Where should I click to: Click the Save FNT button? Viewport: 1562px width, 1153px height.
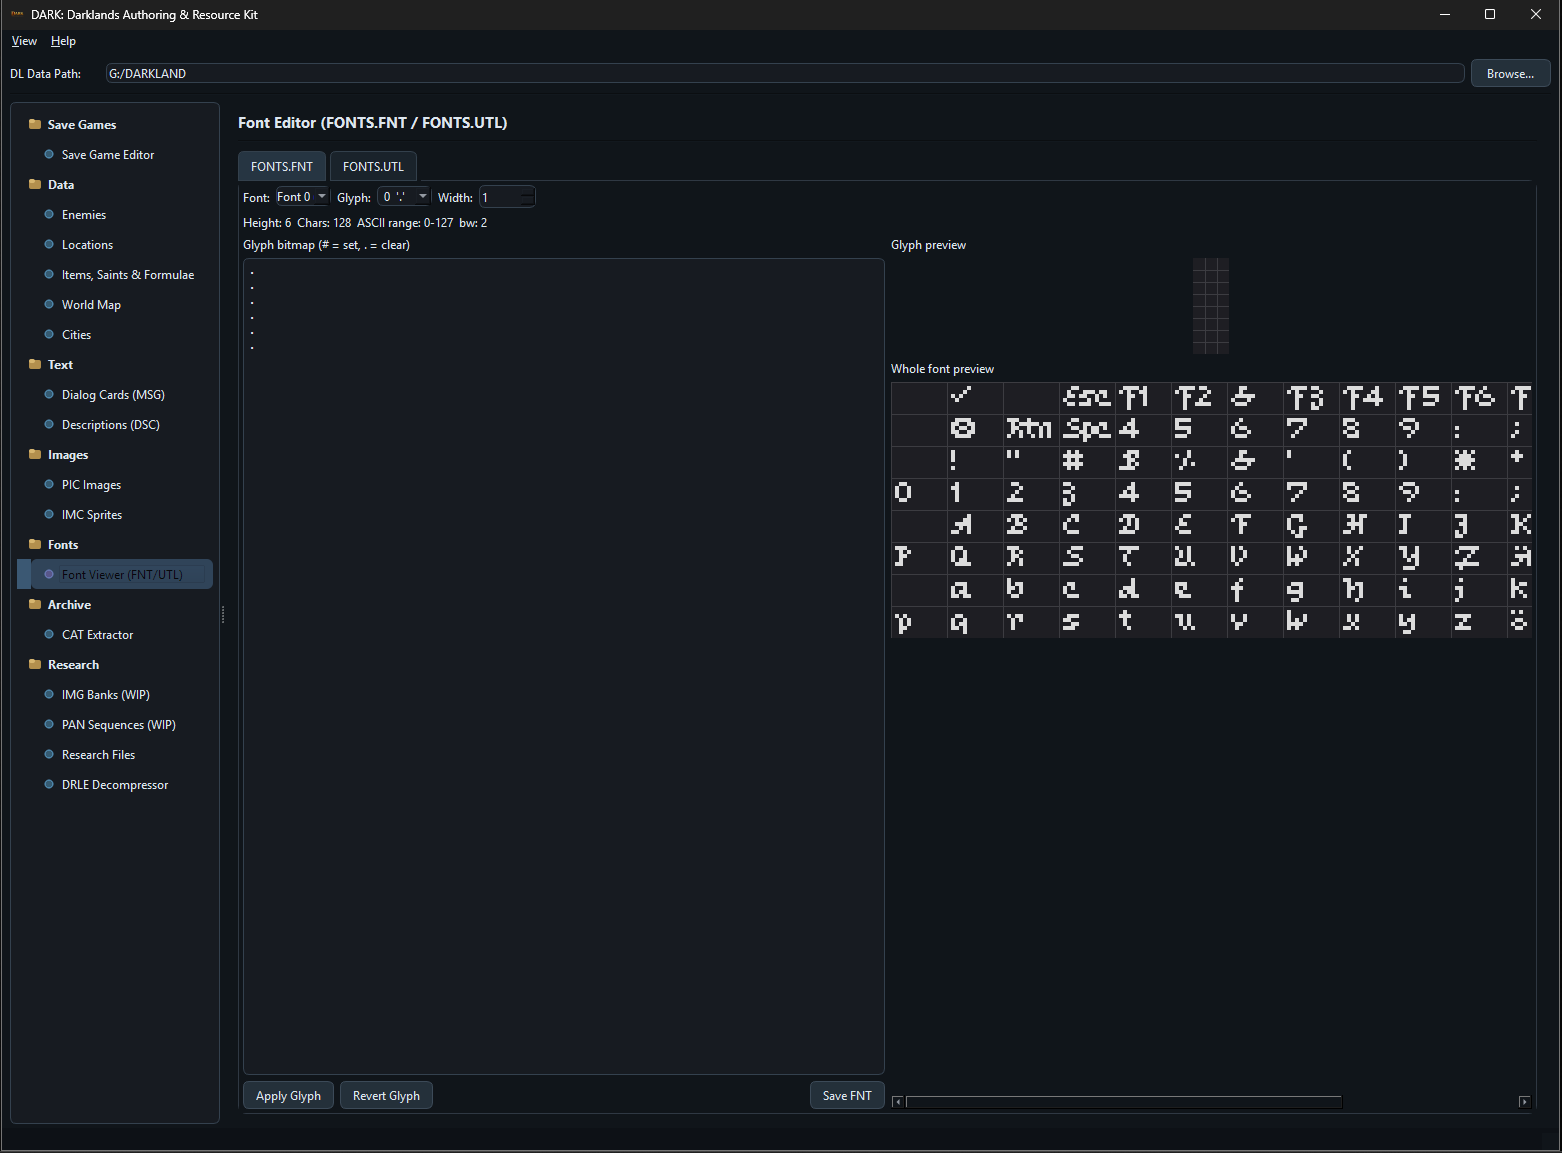[847, 1096]
